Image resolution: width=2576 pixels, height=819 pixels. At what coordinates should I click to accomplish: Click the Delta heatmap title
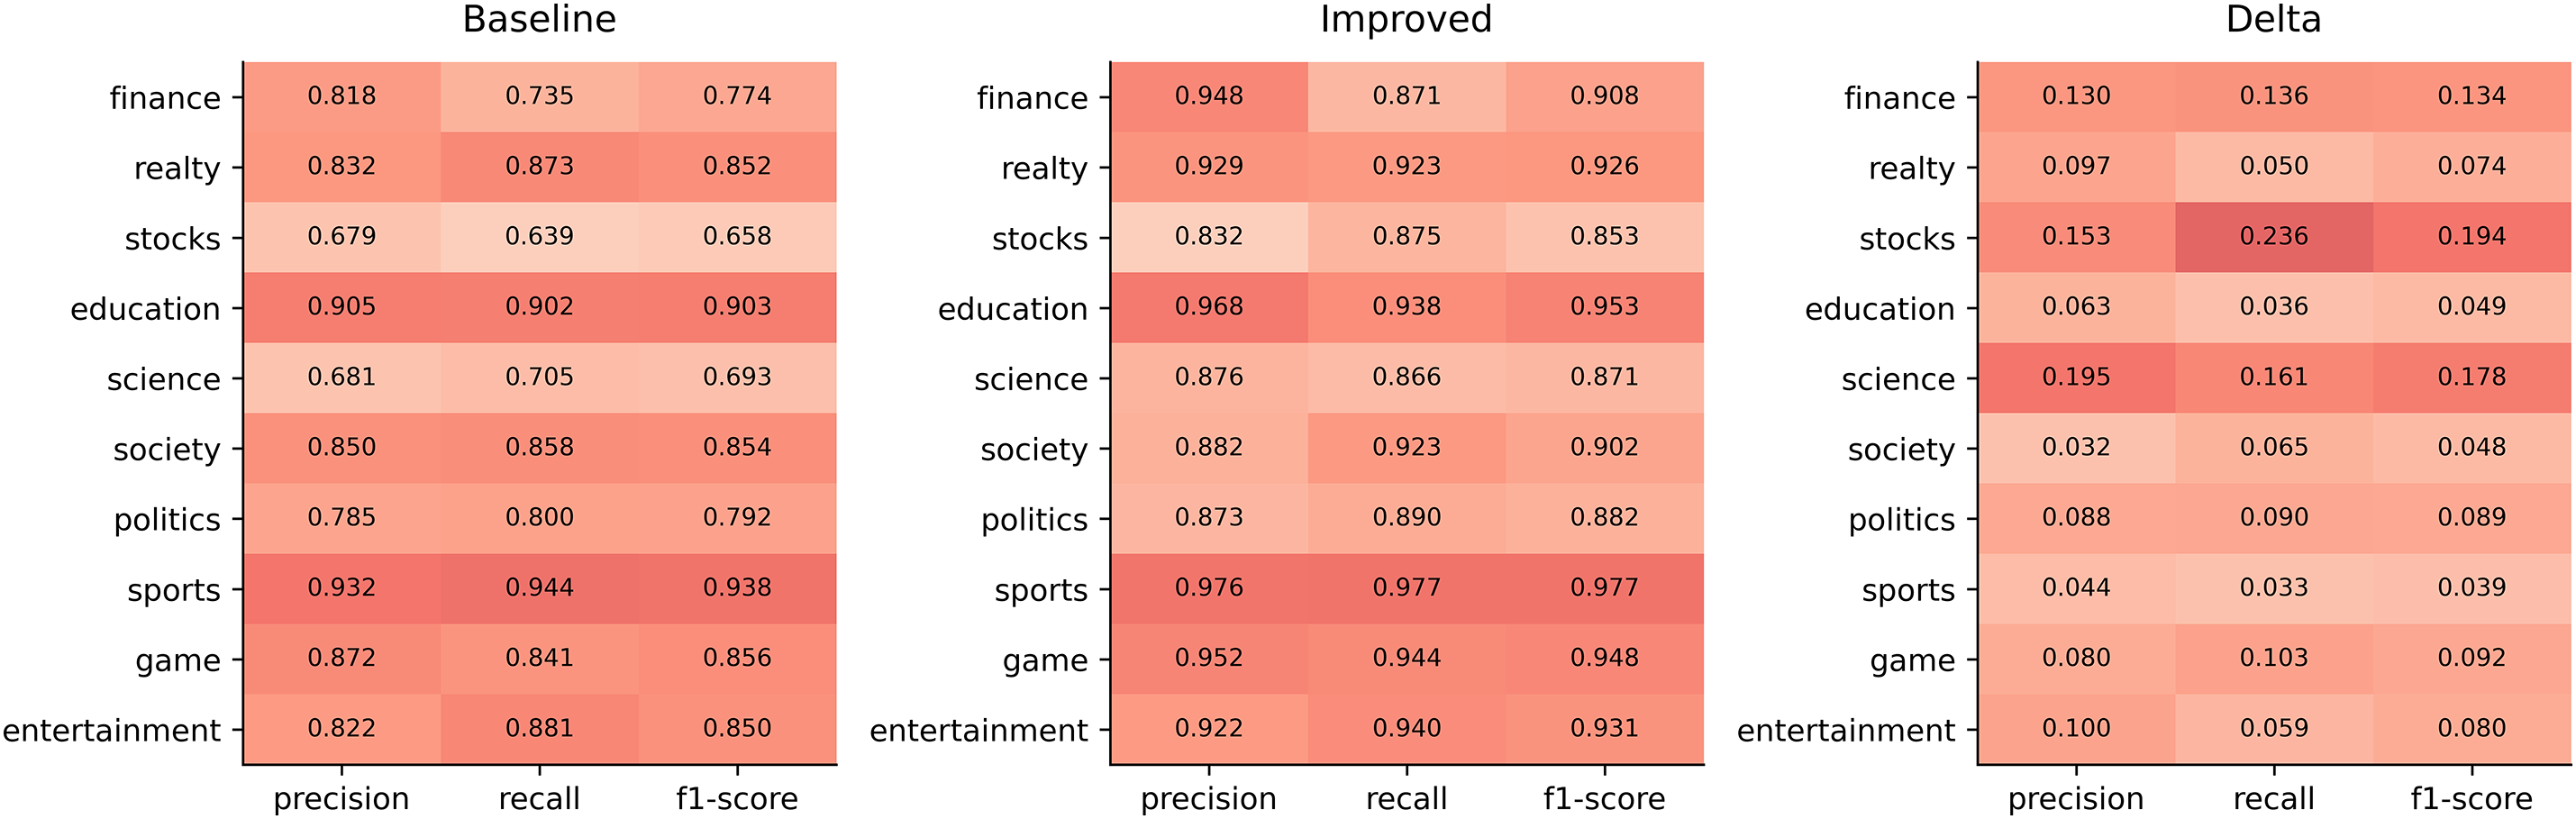pyautogui.click(x=2273, y=20)
